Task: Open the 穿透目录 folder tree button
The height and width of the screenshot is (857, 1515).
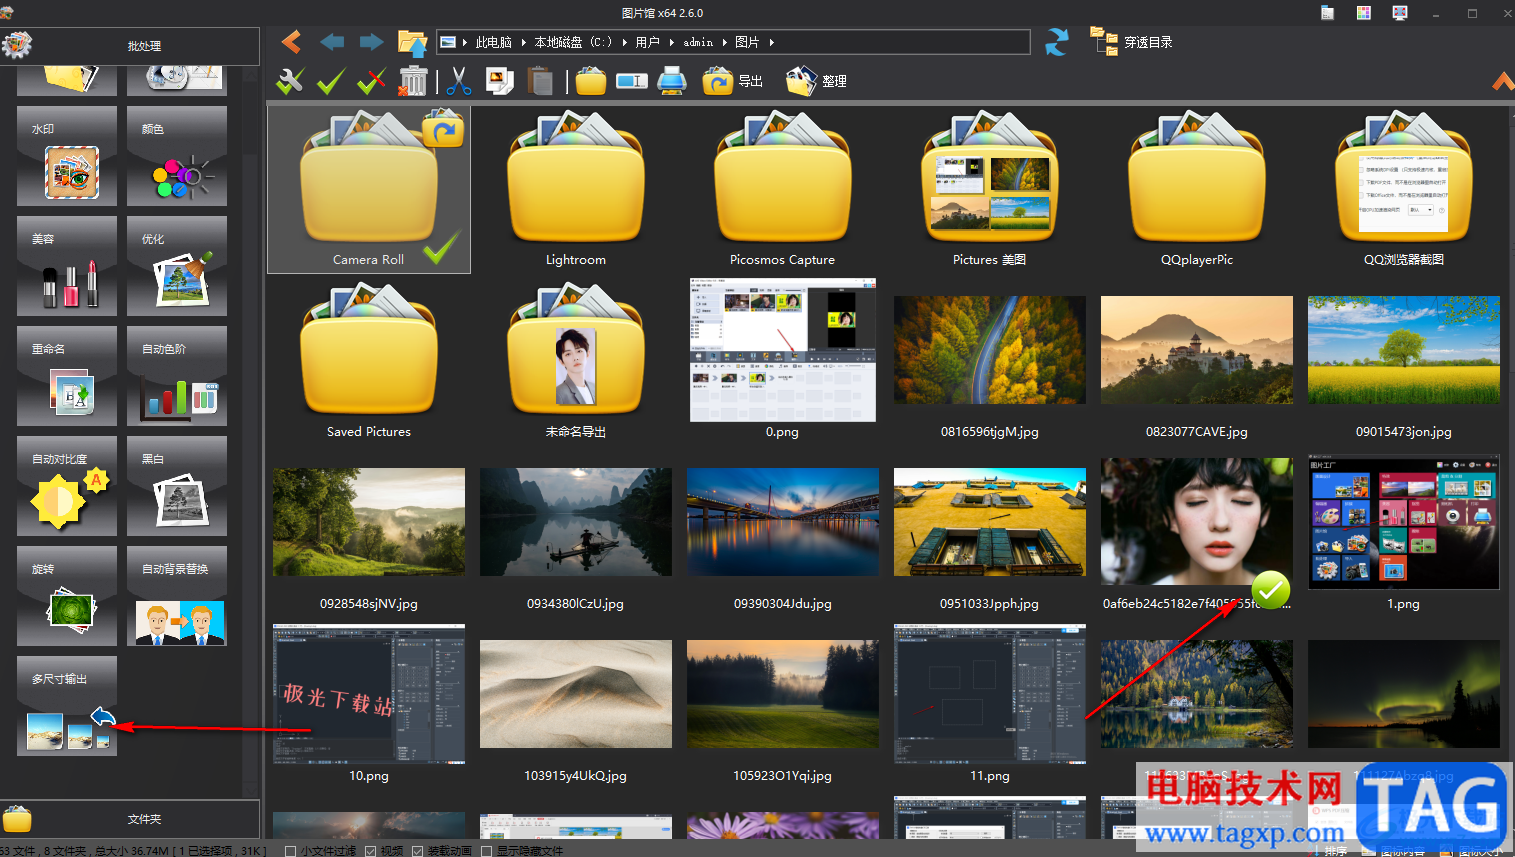Action: [1131, 42]
